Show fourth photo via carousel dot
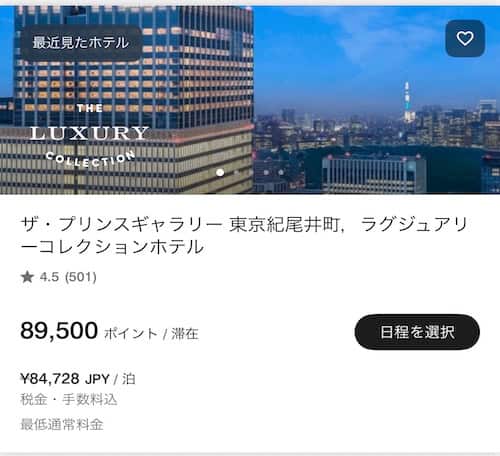Image resolution: width=500 pixels, height=456 pixels. coord(266,172)
